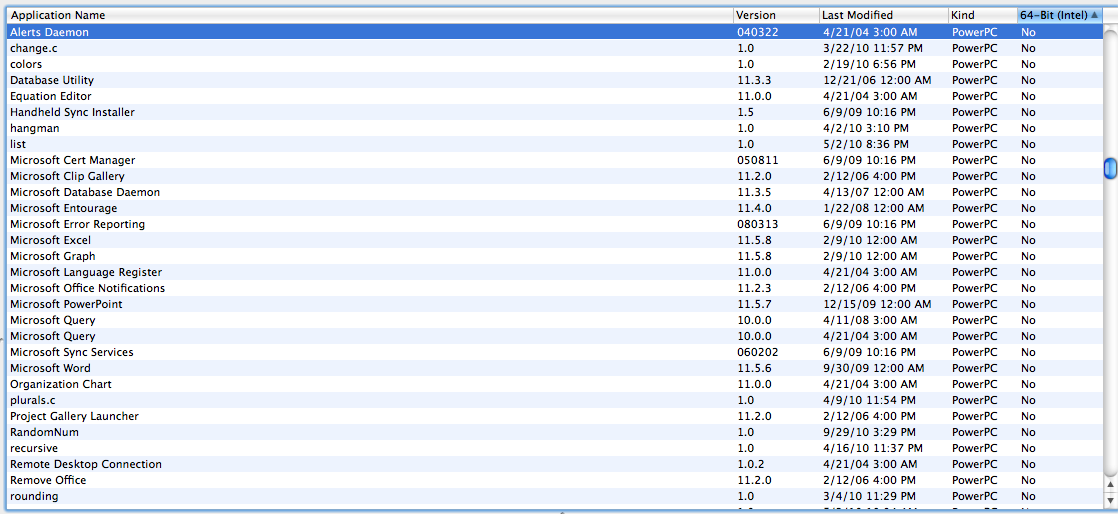
Task: Select the Database Utility row
Action: tap(555, 81)
